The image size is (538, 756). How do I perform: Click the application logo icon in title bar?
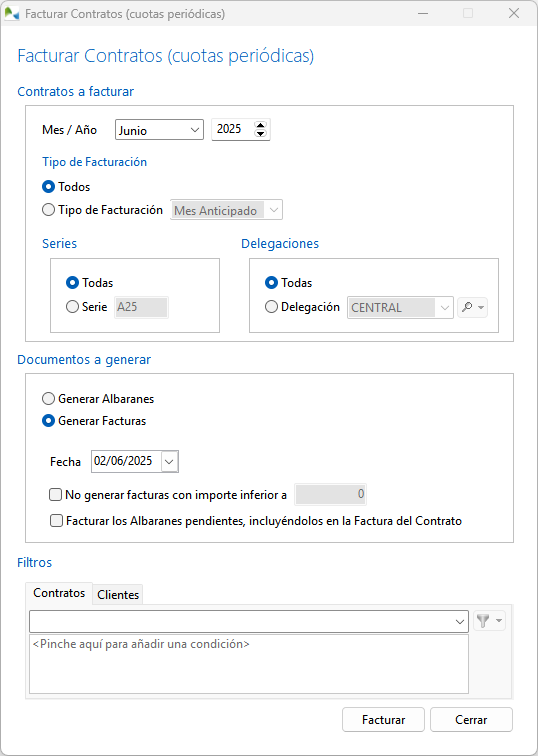pos(12,14)
